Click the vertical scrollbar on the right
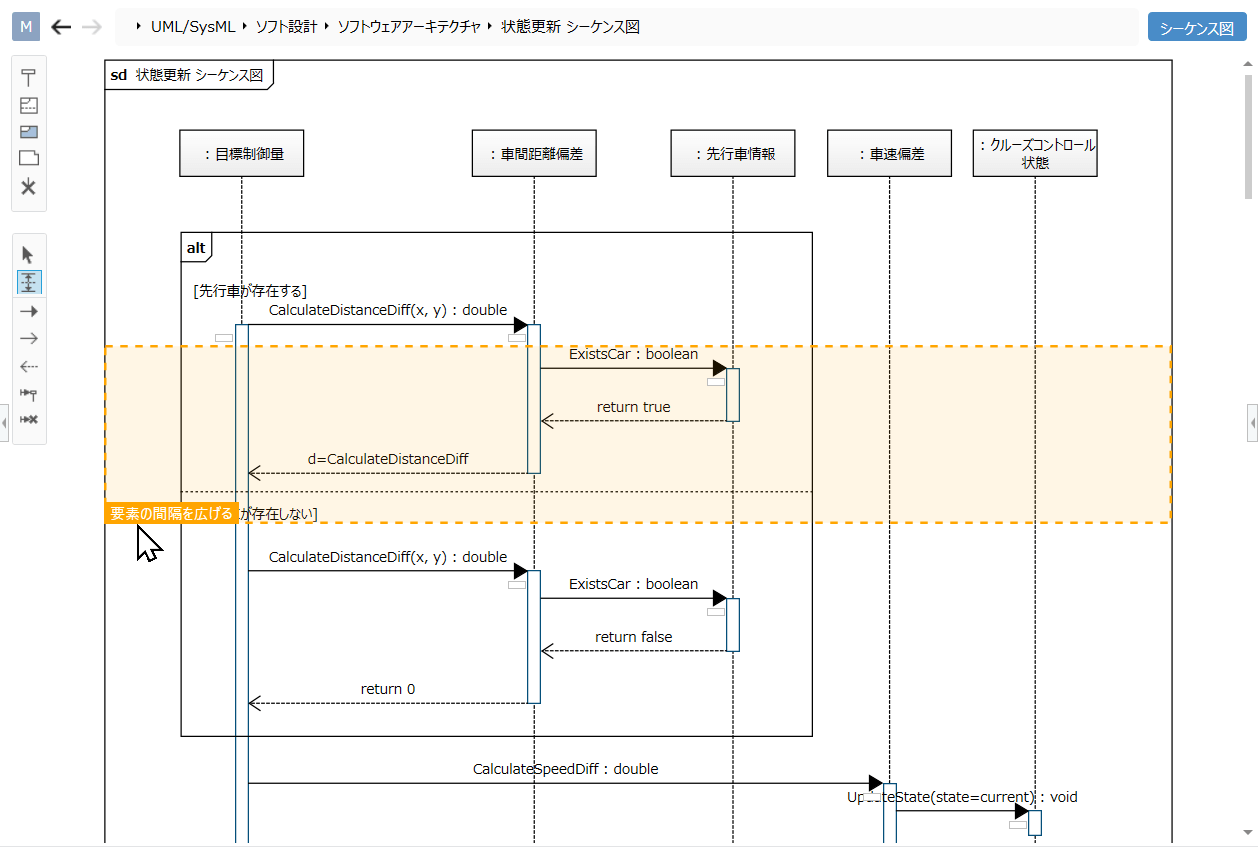This screenshot has width=1258, height=847. click(1246, 120)
